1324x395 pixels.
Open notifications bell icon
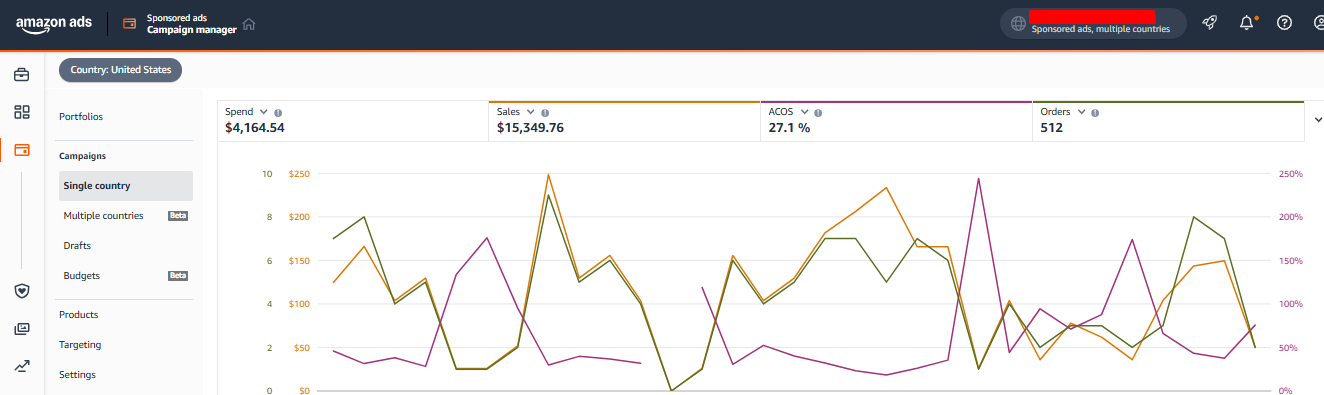[1247, 23]
